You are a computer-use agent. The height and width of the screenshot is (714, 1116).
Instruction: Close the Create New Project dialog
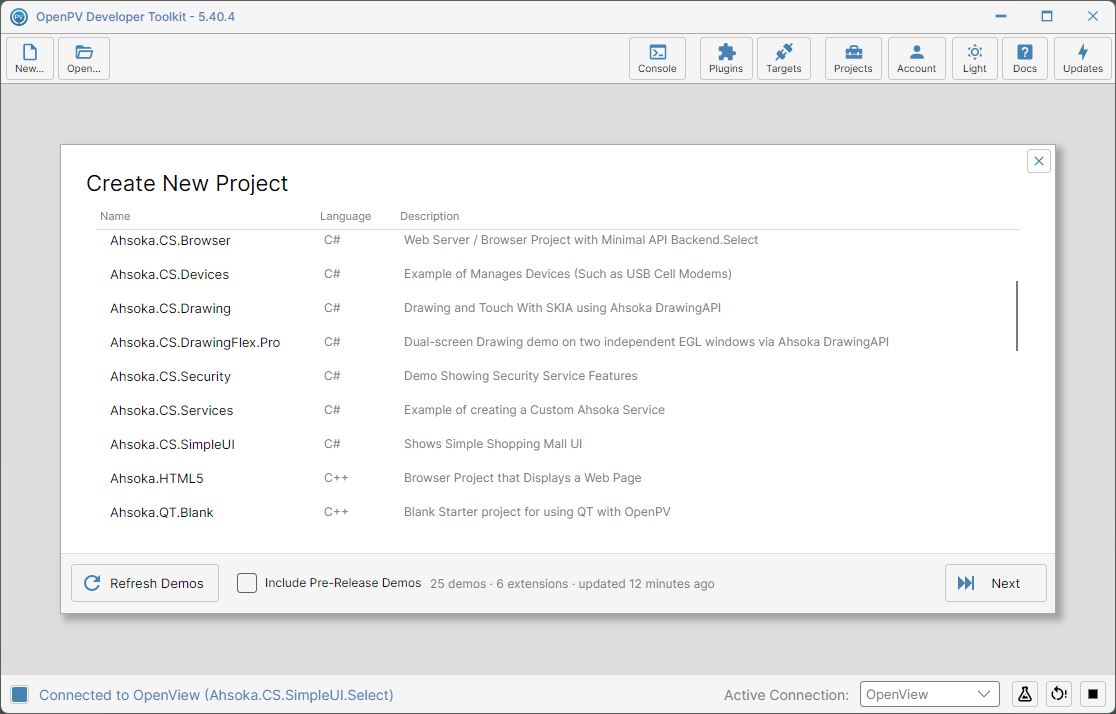pos(1038,161)
